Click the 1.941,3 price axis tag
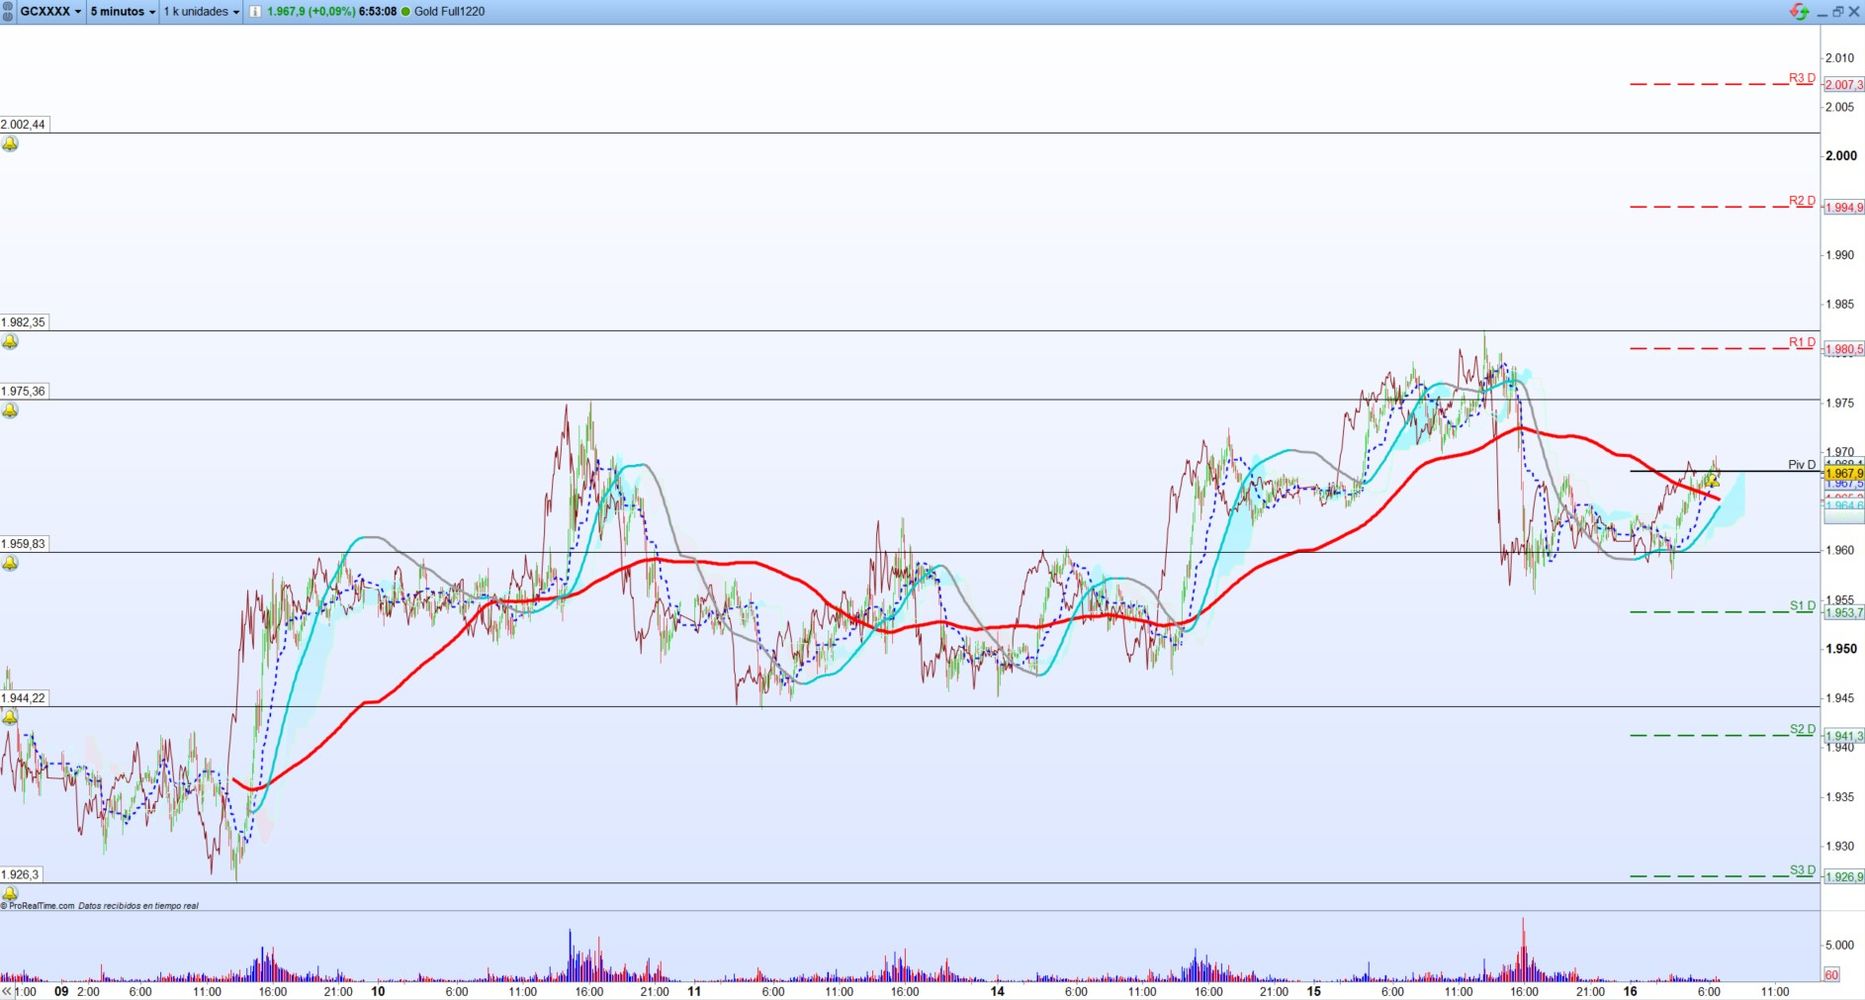Image resolution: width=1865 pixels, height=1000 pixels. pos(1844,736)
